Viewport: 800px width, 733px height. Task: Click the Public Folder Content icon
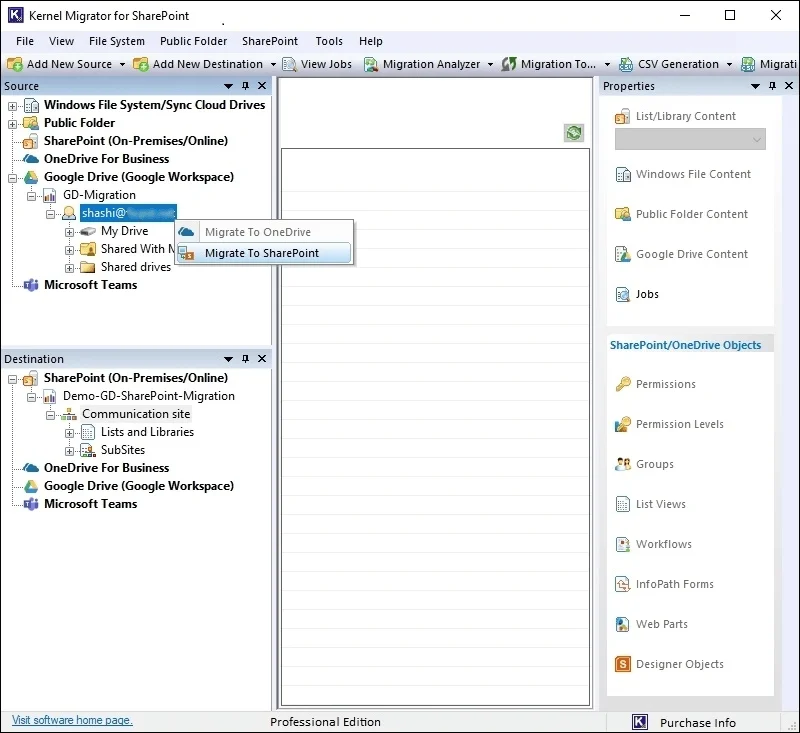(x=622, y=215)
